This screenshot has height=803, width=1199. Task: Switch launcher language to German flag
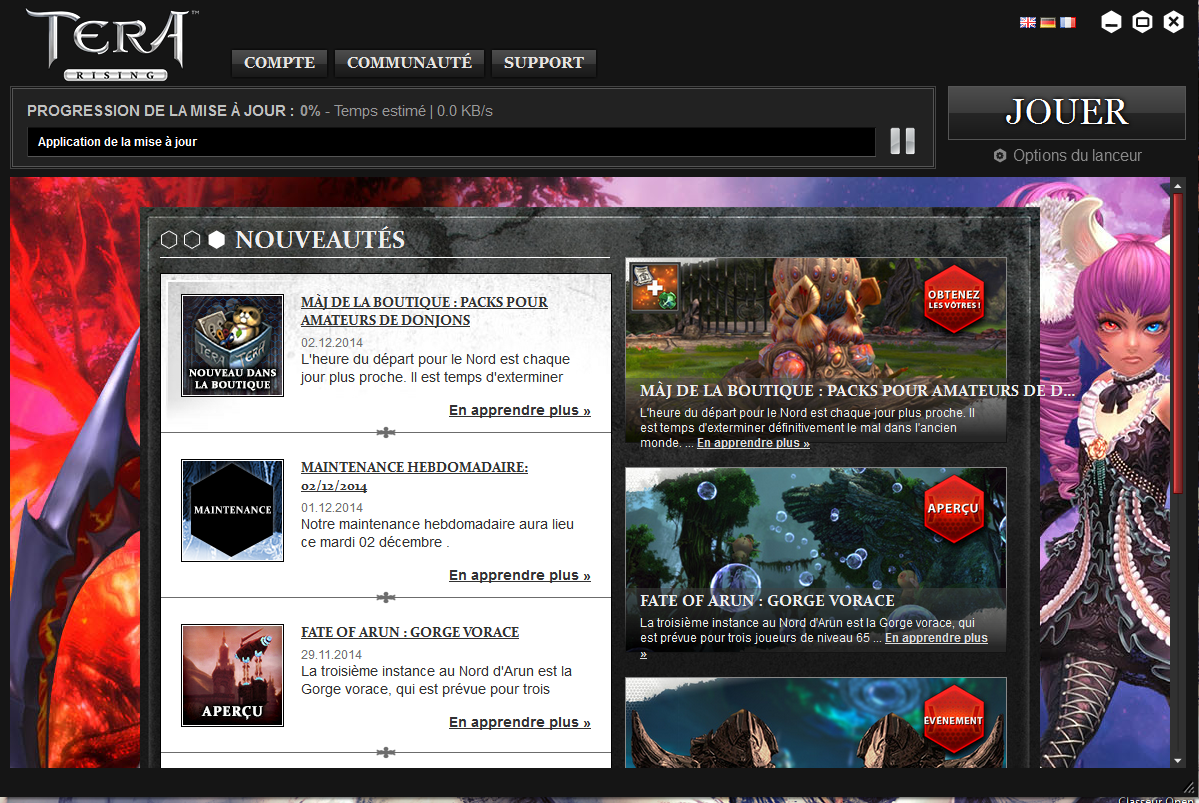[x=1048, y=22]
